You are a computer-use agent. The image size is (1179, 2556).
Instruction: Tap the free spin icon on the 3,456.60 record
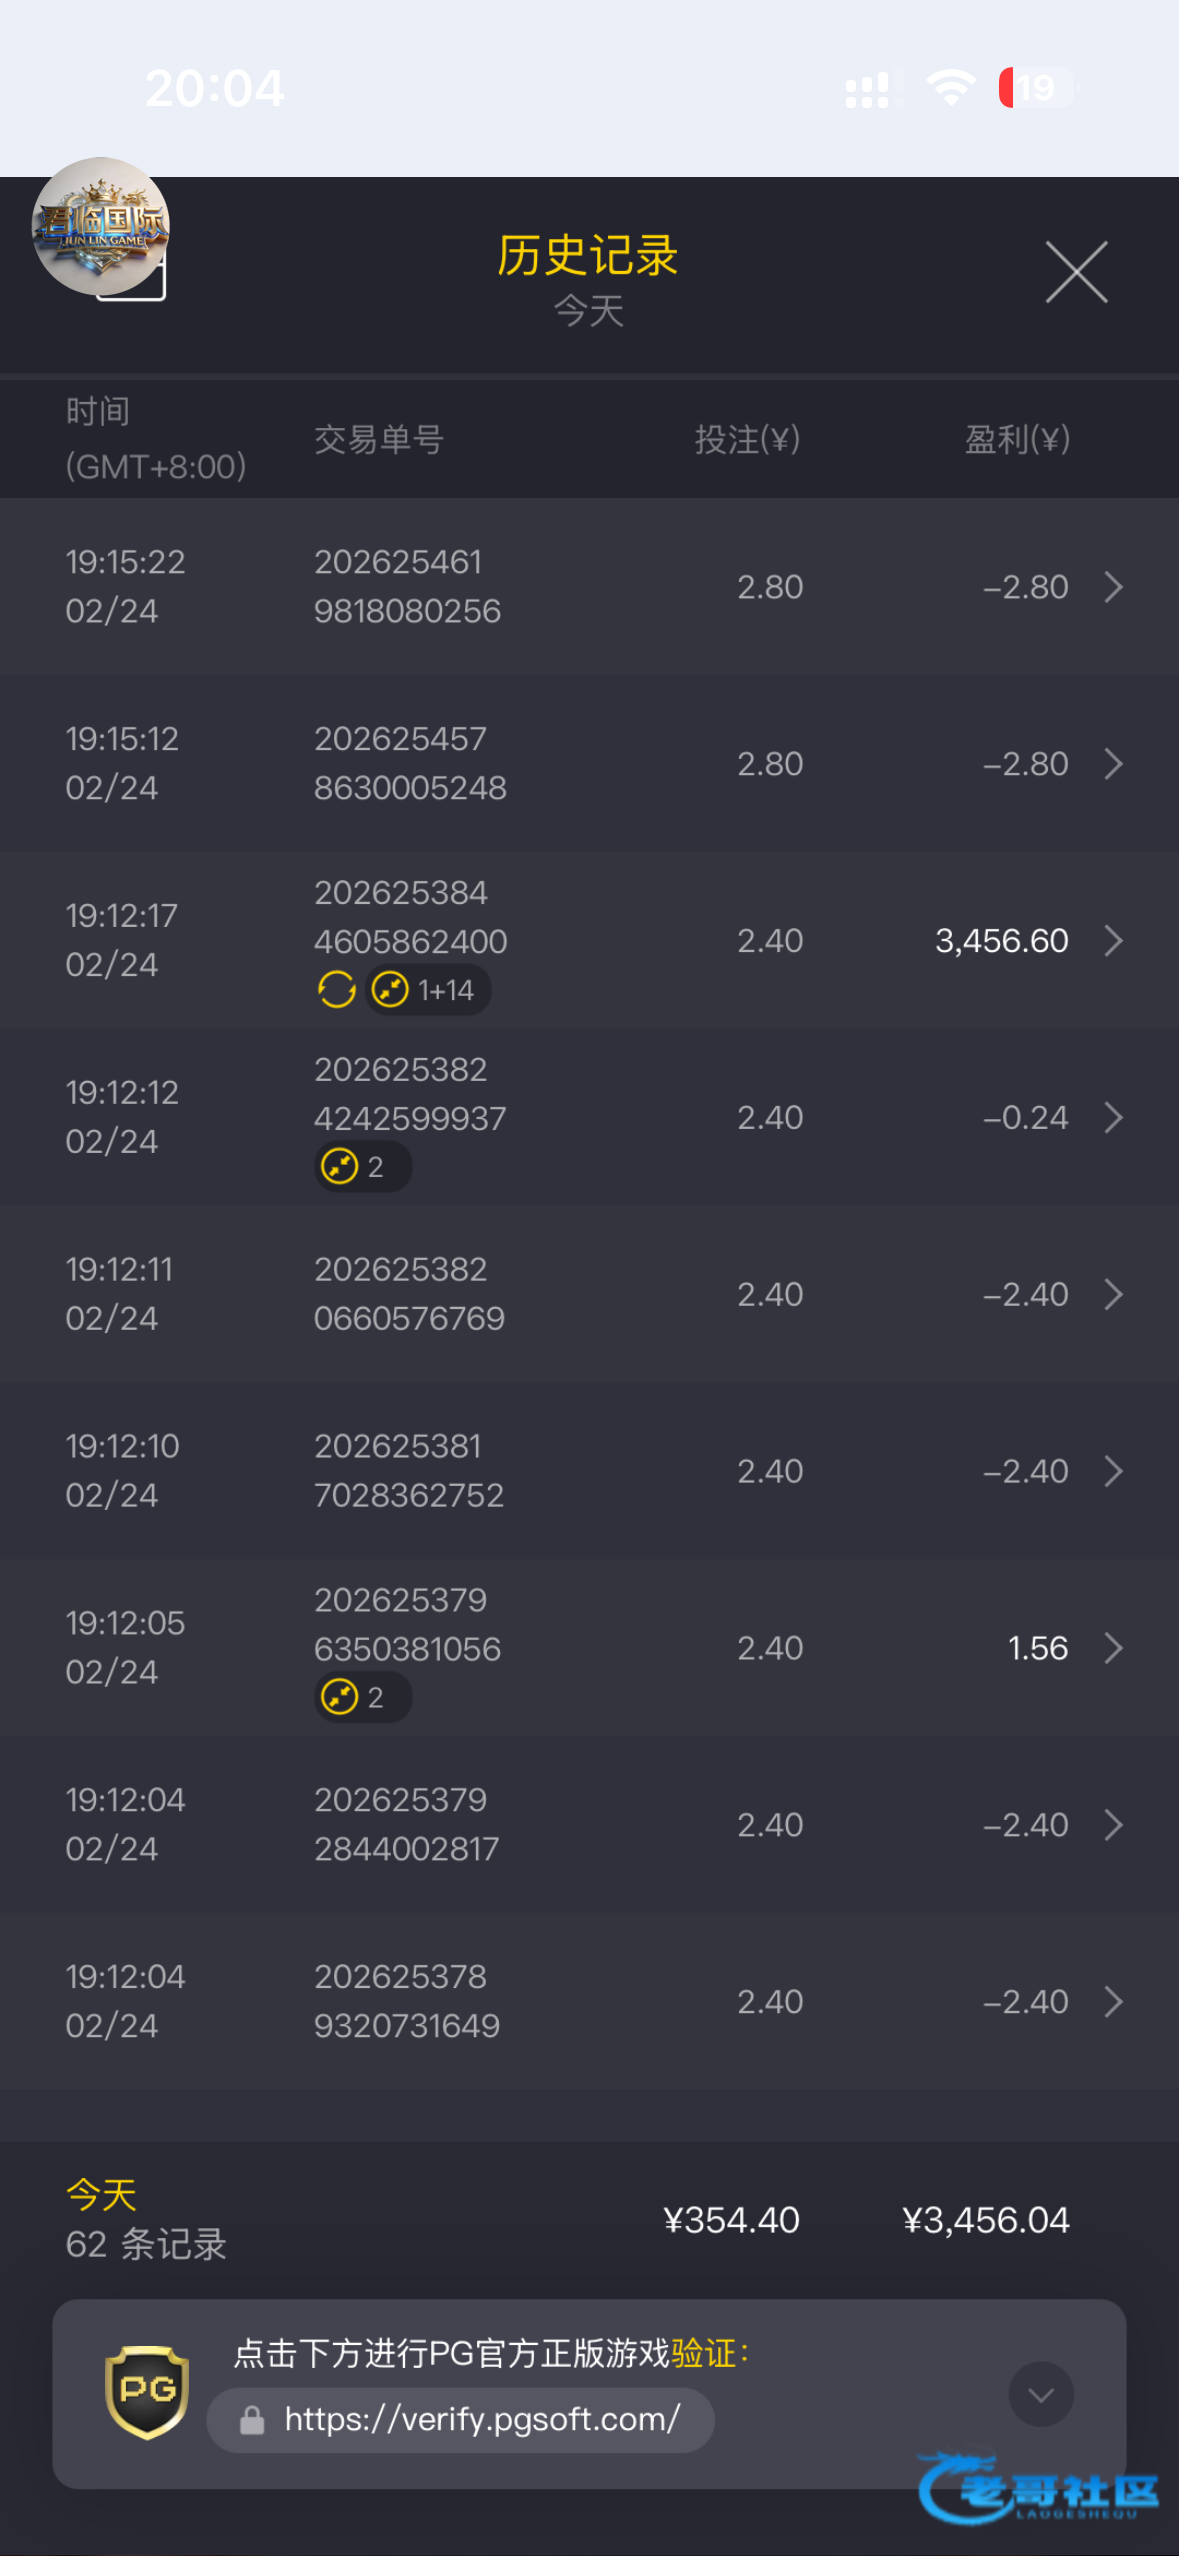[337, 990]
